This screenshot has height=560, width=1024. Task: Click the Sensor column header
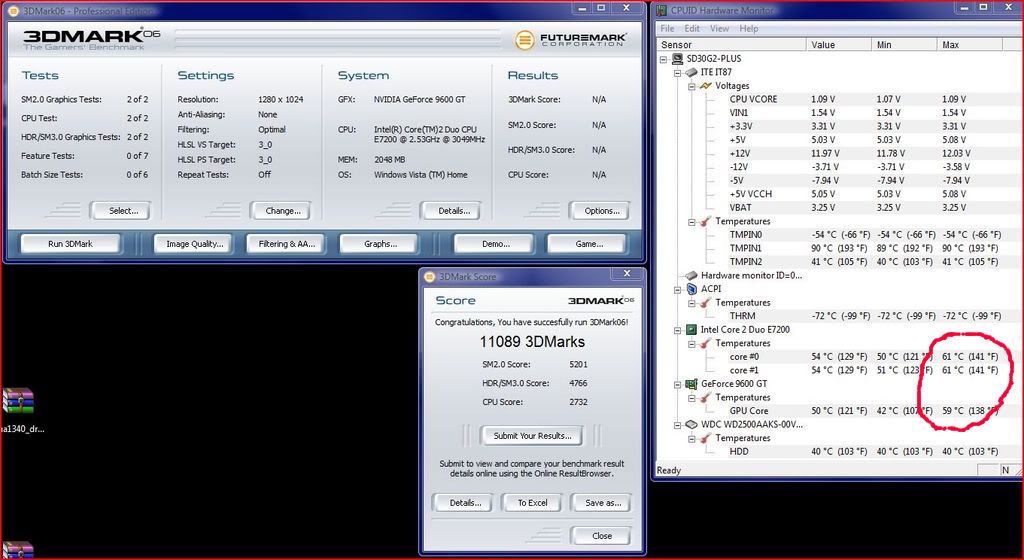point(732,44)
